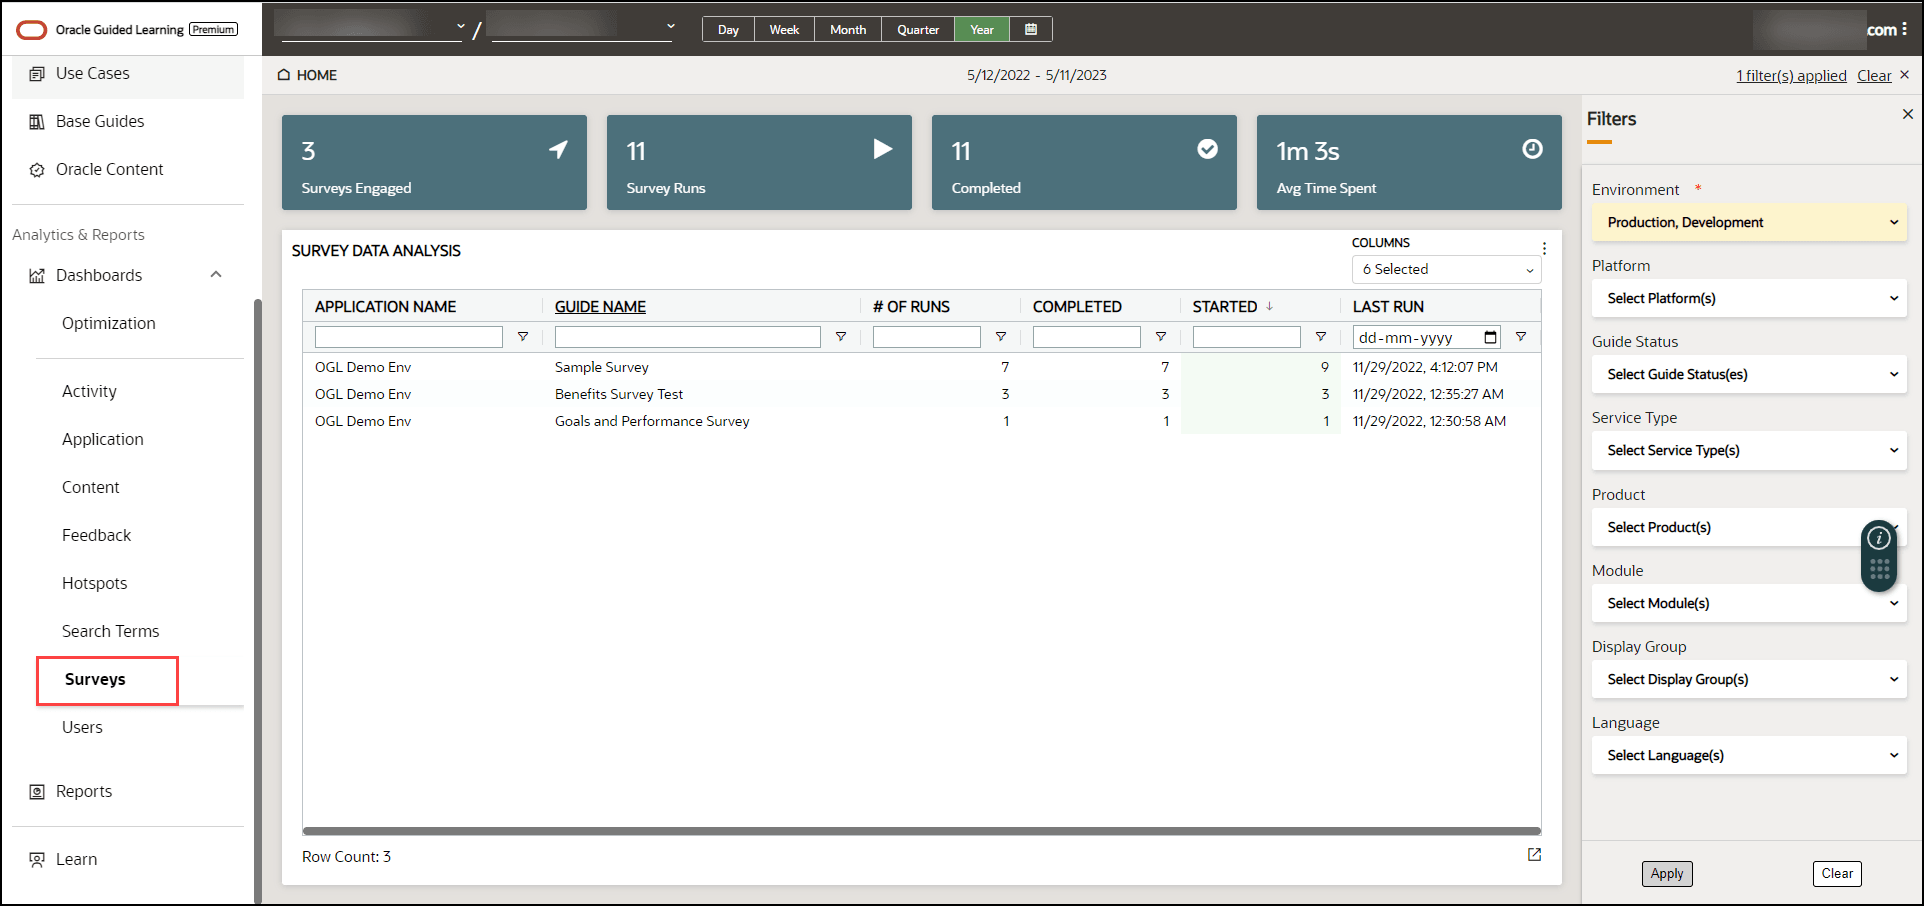Image resolution: width=1924 pixels, height=906 pixels.
Task: Click the Completed column filter funnel icon
Action: 1161,337
